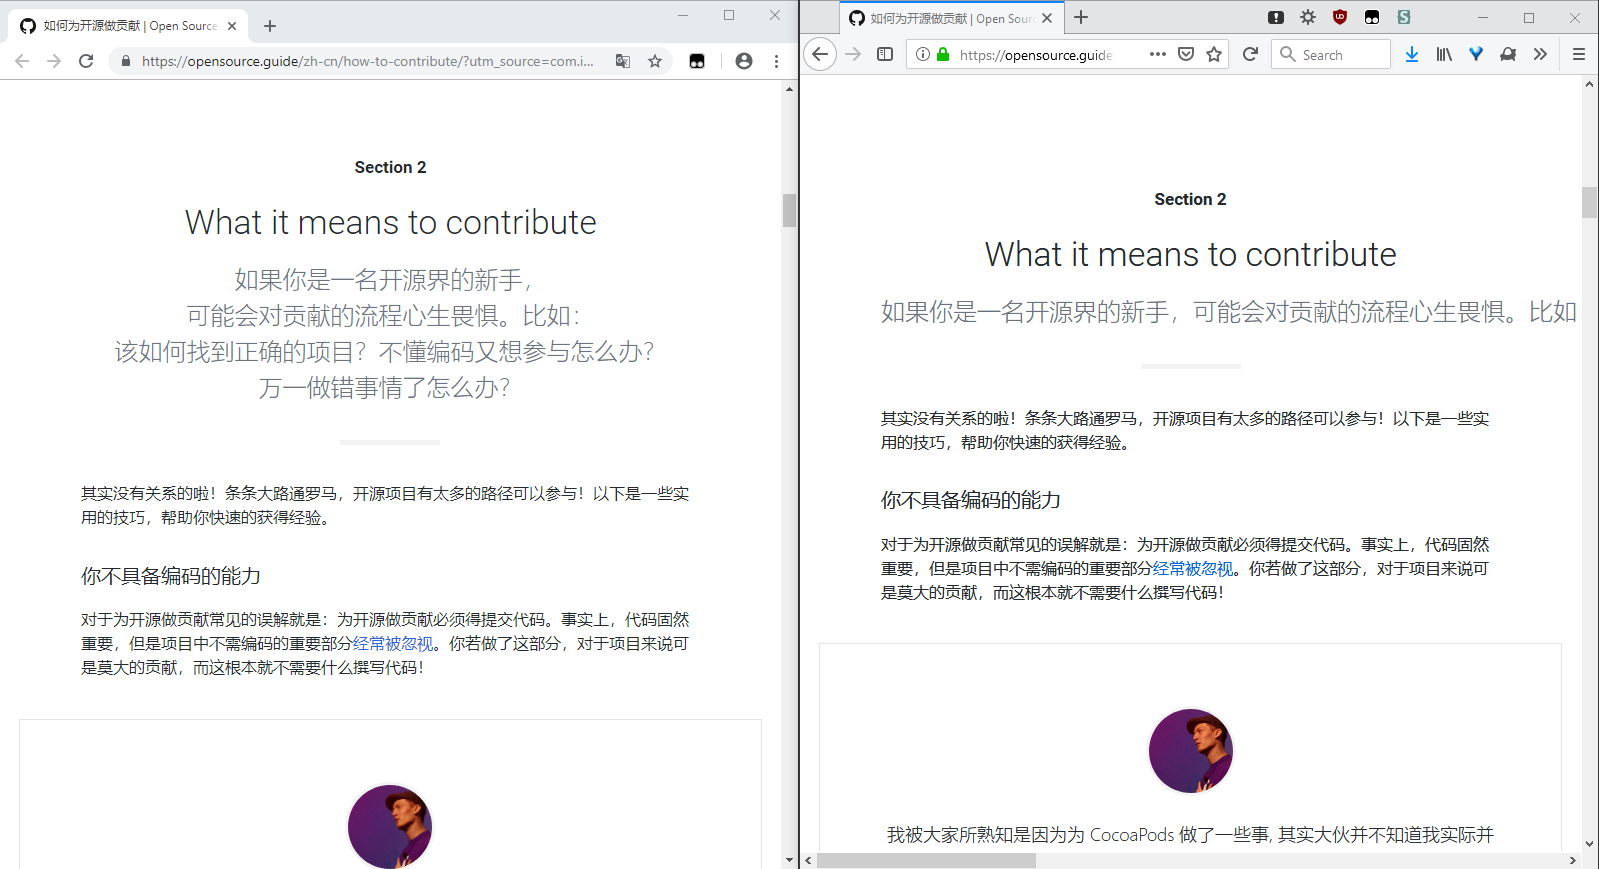
Task: Click 经常被忽视 link in the Firefox page
Action: [x=1193, y=569]
